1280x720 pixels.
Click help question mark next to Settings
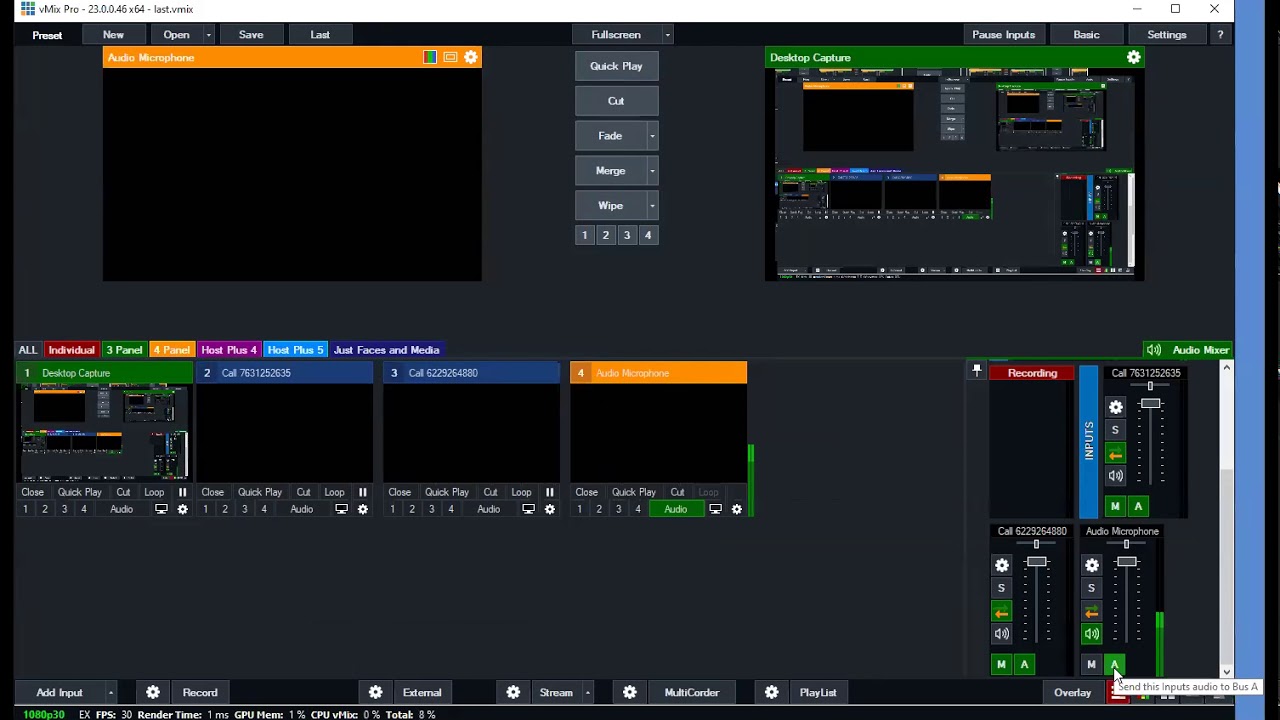(x=1220, y=35)
